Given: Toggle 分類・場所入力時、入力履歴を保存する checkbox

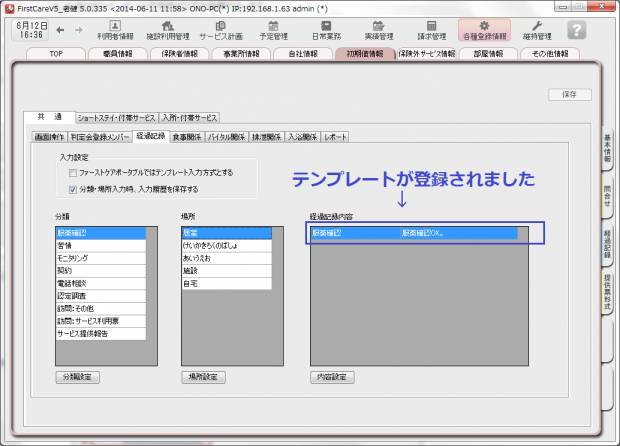Looking at the screenshot, I should point(72,188).
